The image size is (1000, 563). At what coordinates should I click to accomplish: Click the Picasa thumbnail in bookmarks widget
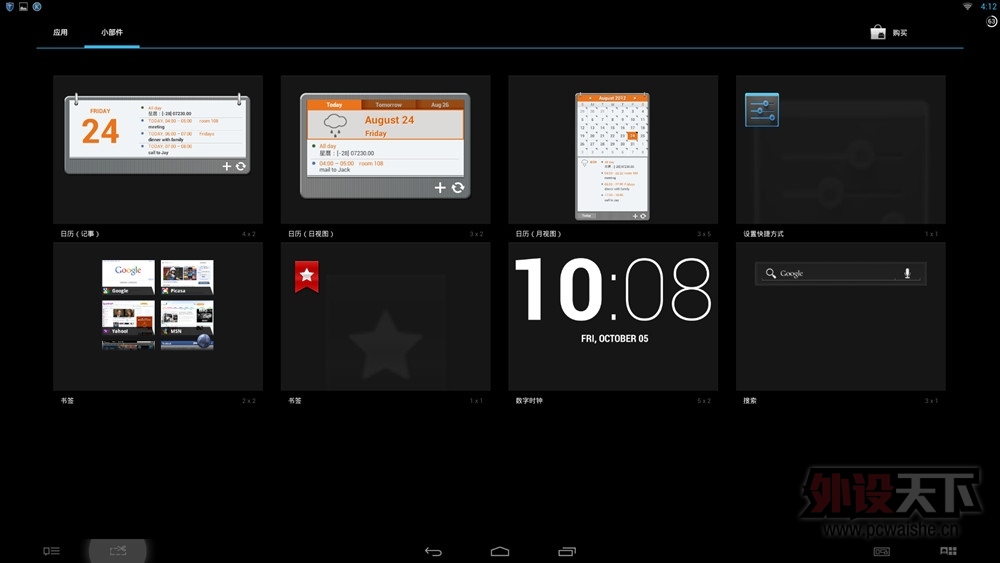(188, 277)
